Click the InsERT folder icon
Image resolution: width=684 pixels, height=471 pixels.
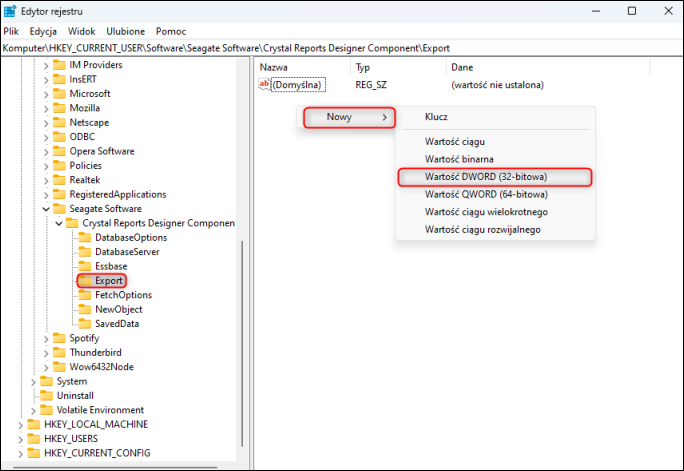[x=59, y=79]
